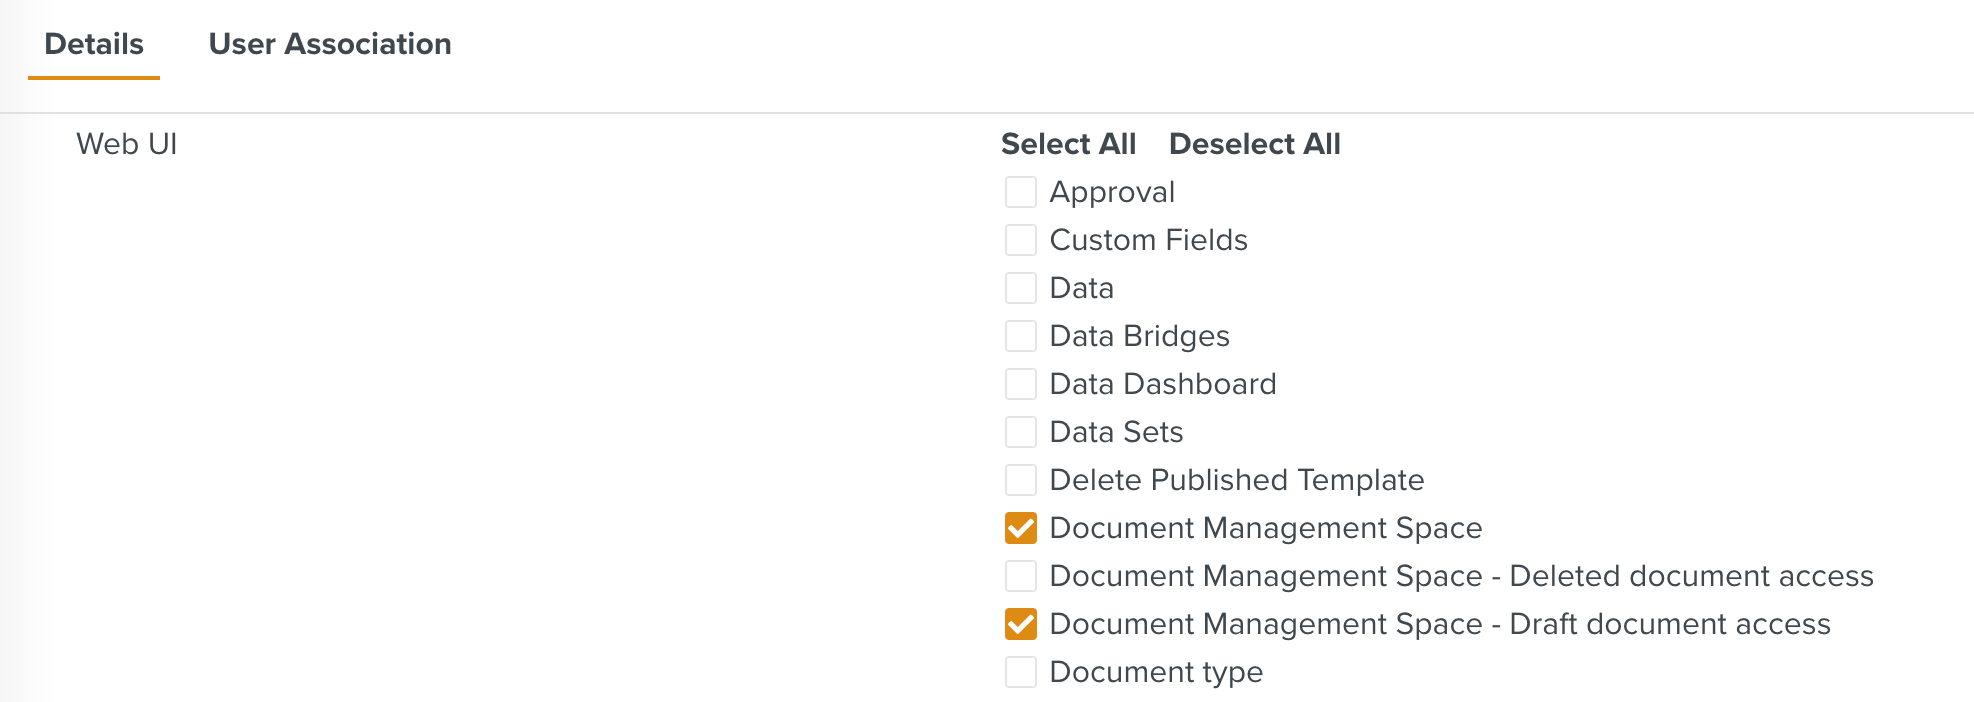Enable the Data Dashboard checkbox
The height and width of the screenshot is (702, 1974).
coord(1021,383)
